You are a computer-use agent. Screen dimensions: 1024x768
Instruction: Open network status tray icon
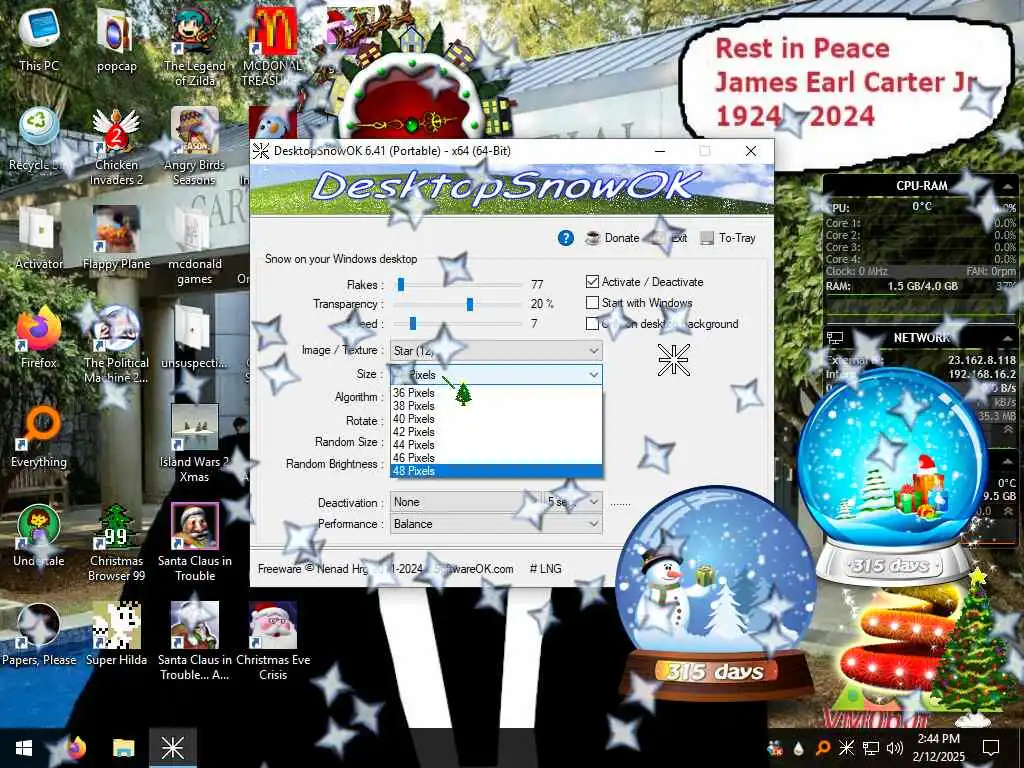[x=871, y=748]
